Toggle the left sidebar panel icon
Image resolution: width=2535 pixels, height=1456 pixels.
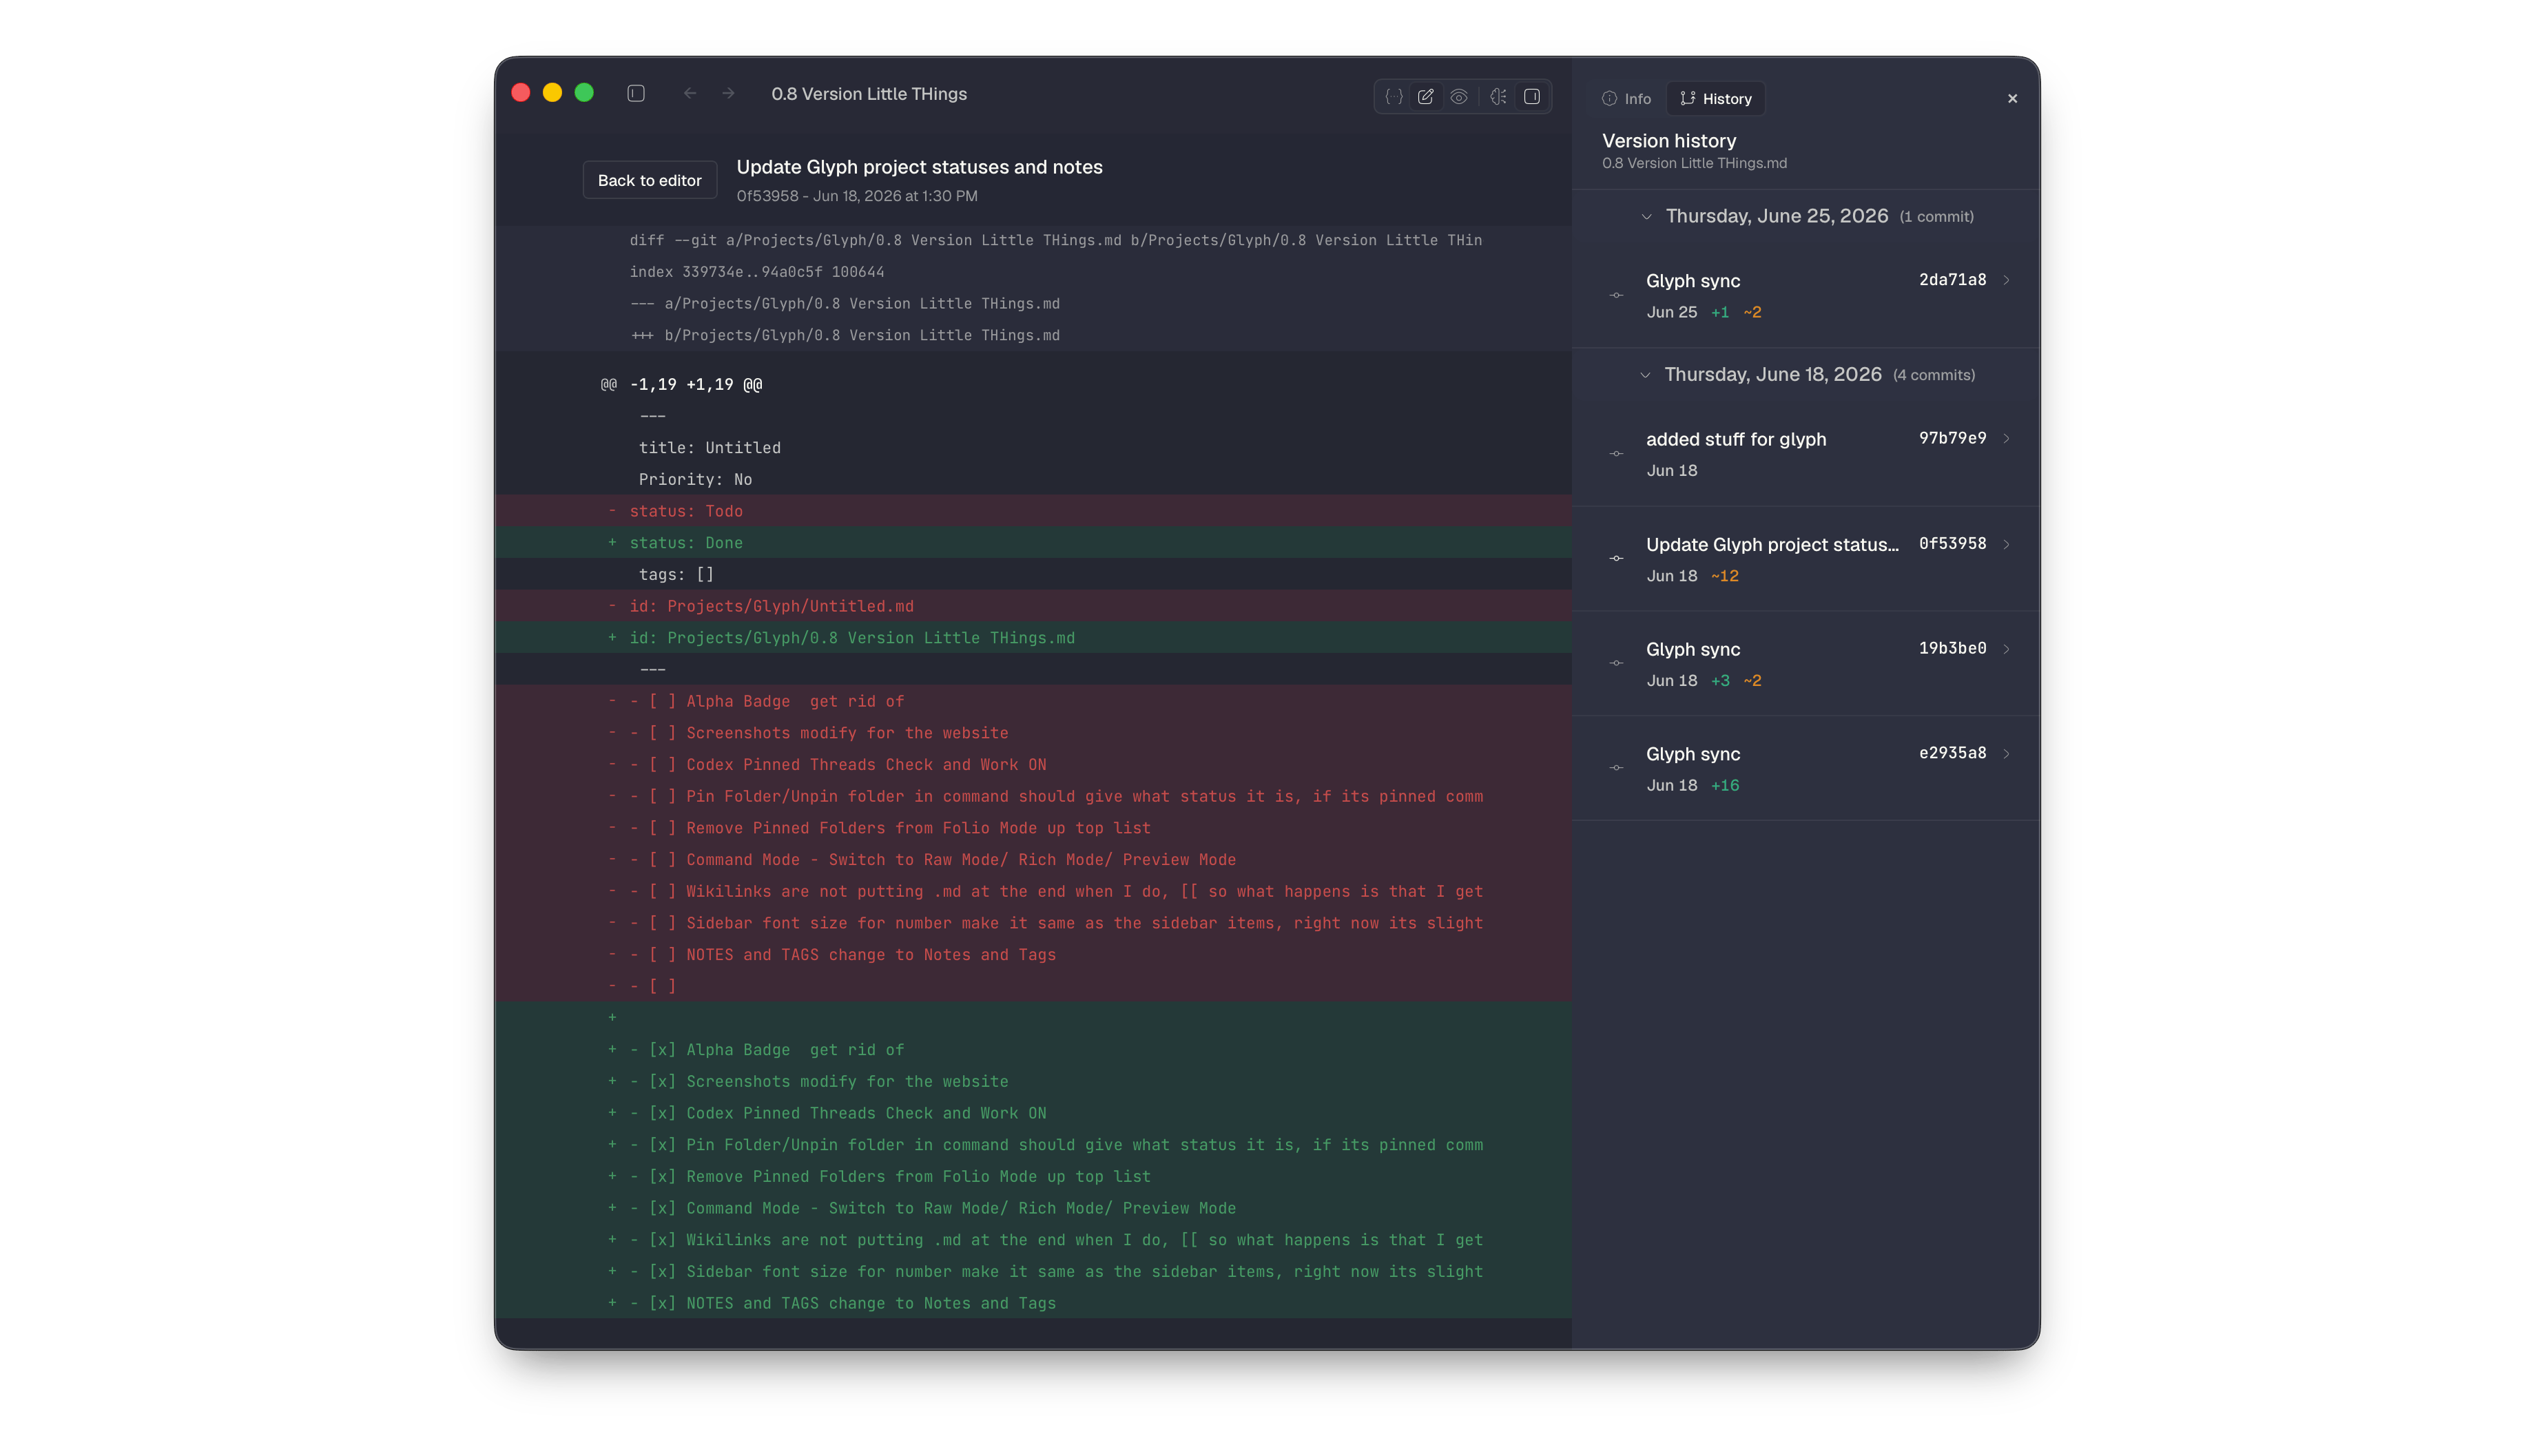point(636,93)
